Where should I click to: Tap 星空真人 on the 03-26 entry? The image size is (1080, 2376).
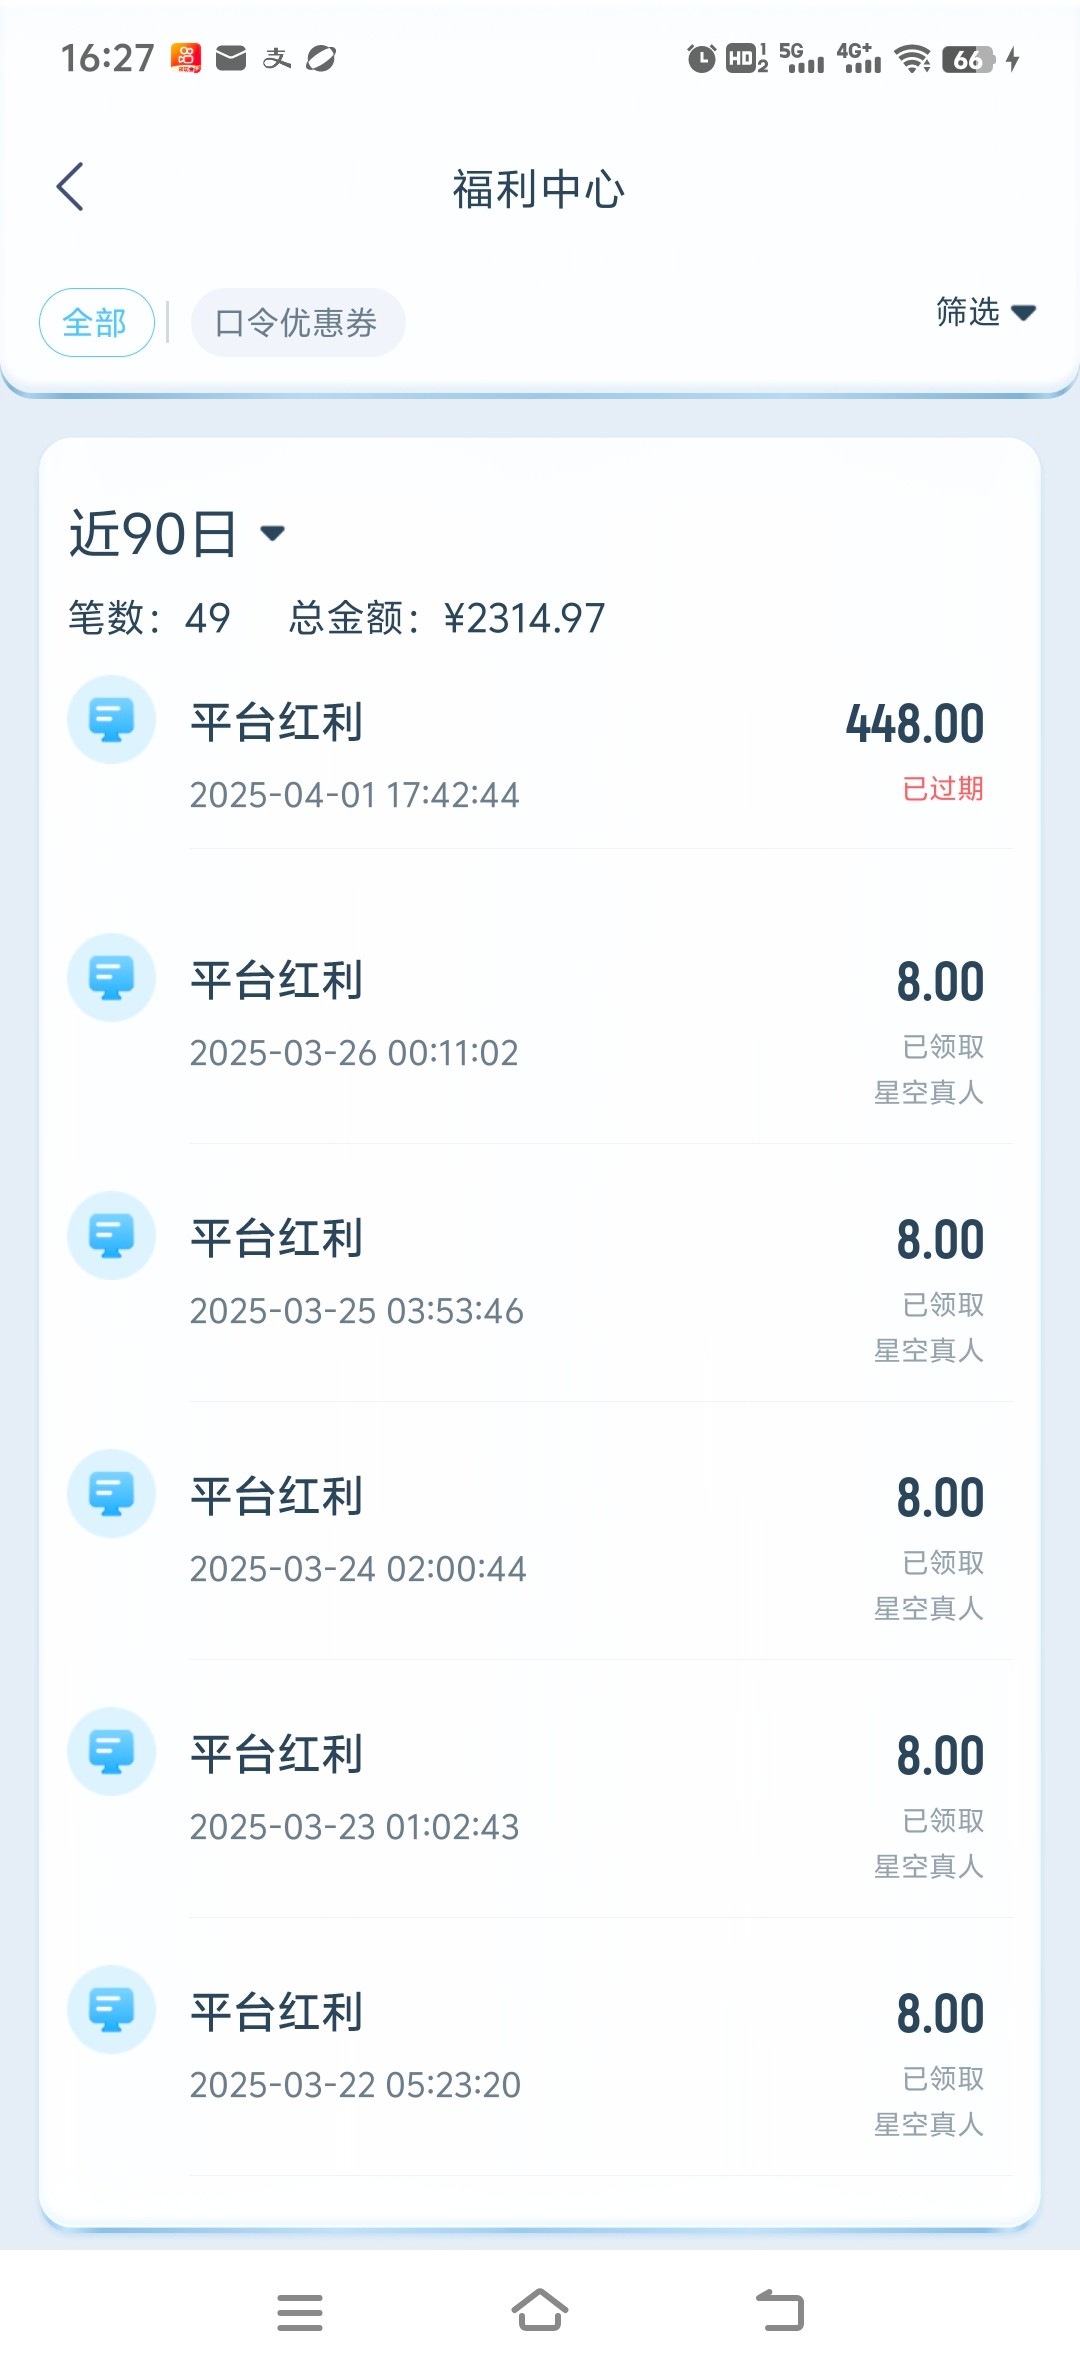tap(928, 1093)
